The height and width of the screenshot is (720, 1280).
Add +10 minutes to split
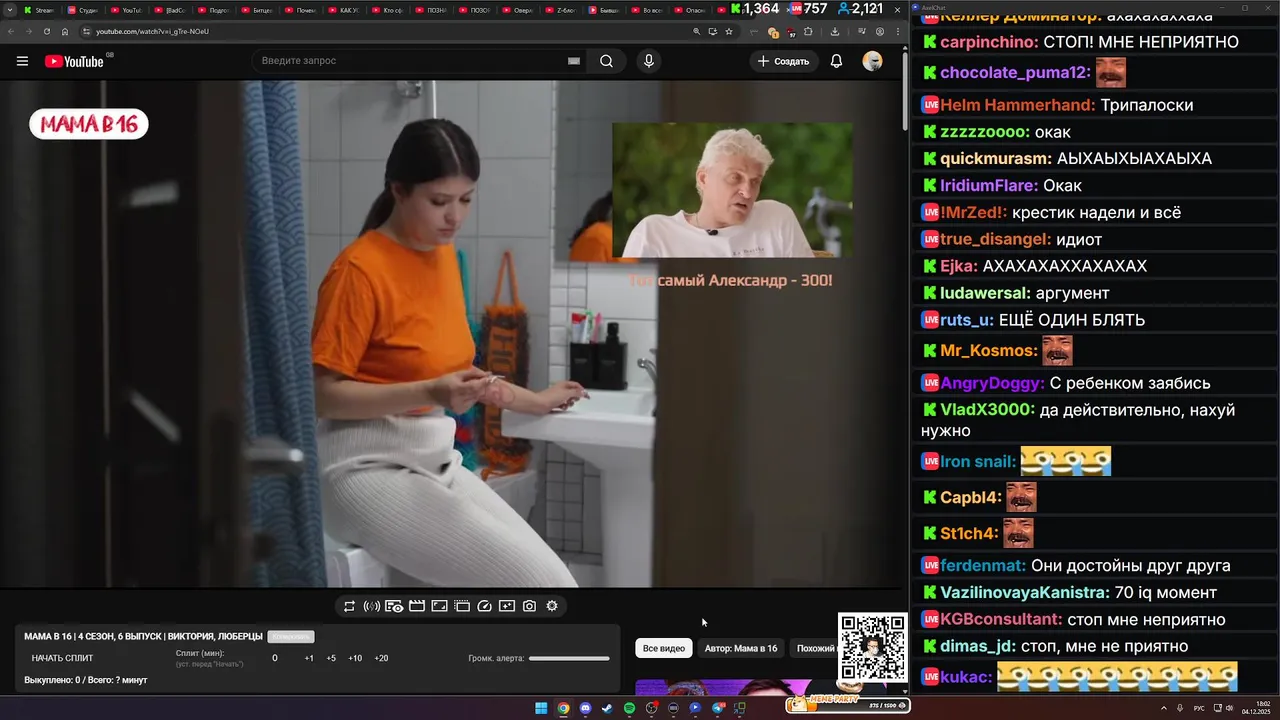click(355, 658)
